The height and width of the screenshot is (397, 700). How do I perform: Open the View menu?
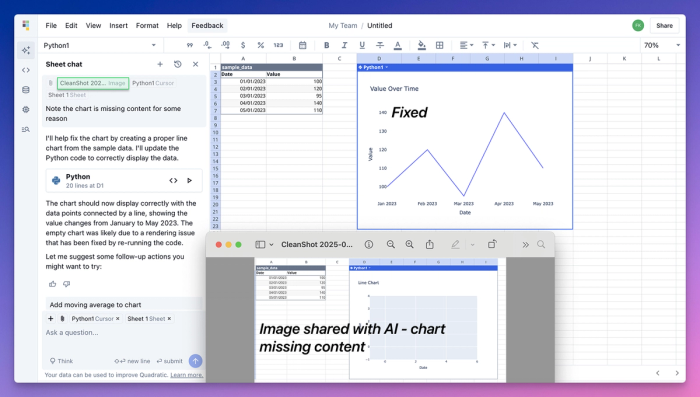[x=93, y=25]
